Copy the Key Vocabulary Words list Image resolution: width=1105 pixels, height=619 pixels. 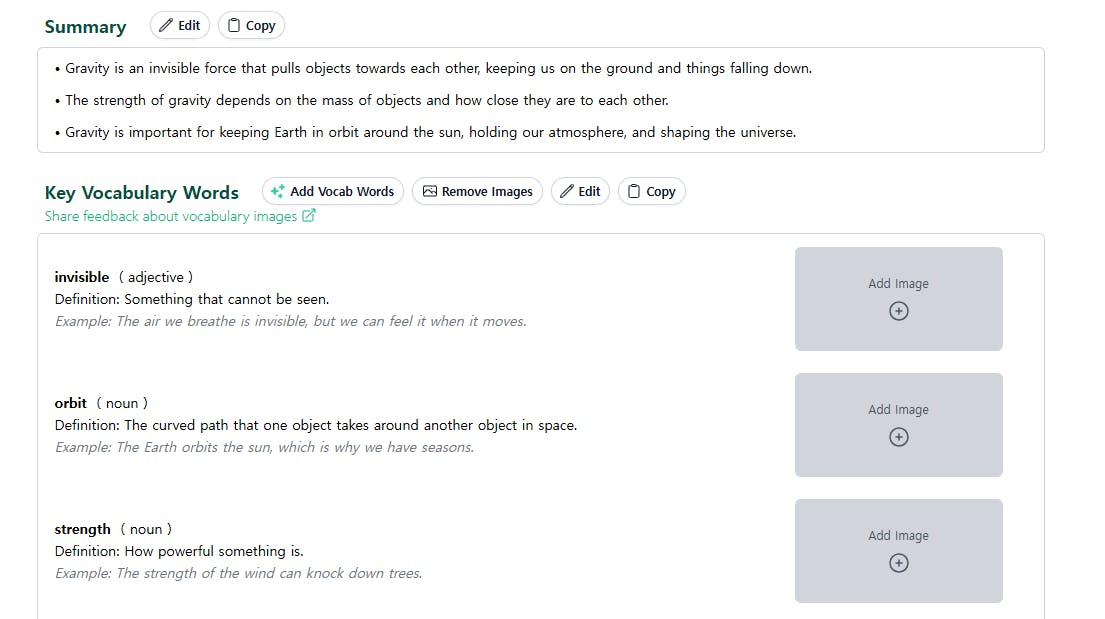tap(651, 192)
